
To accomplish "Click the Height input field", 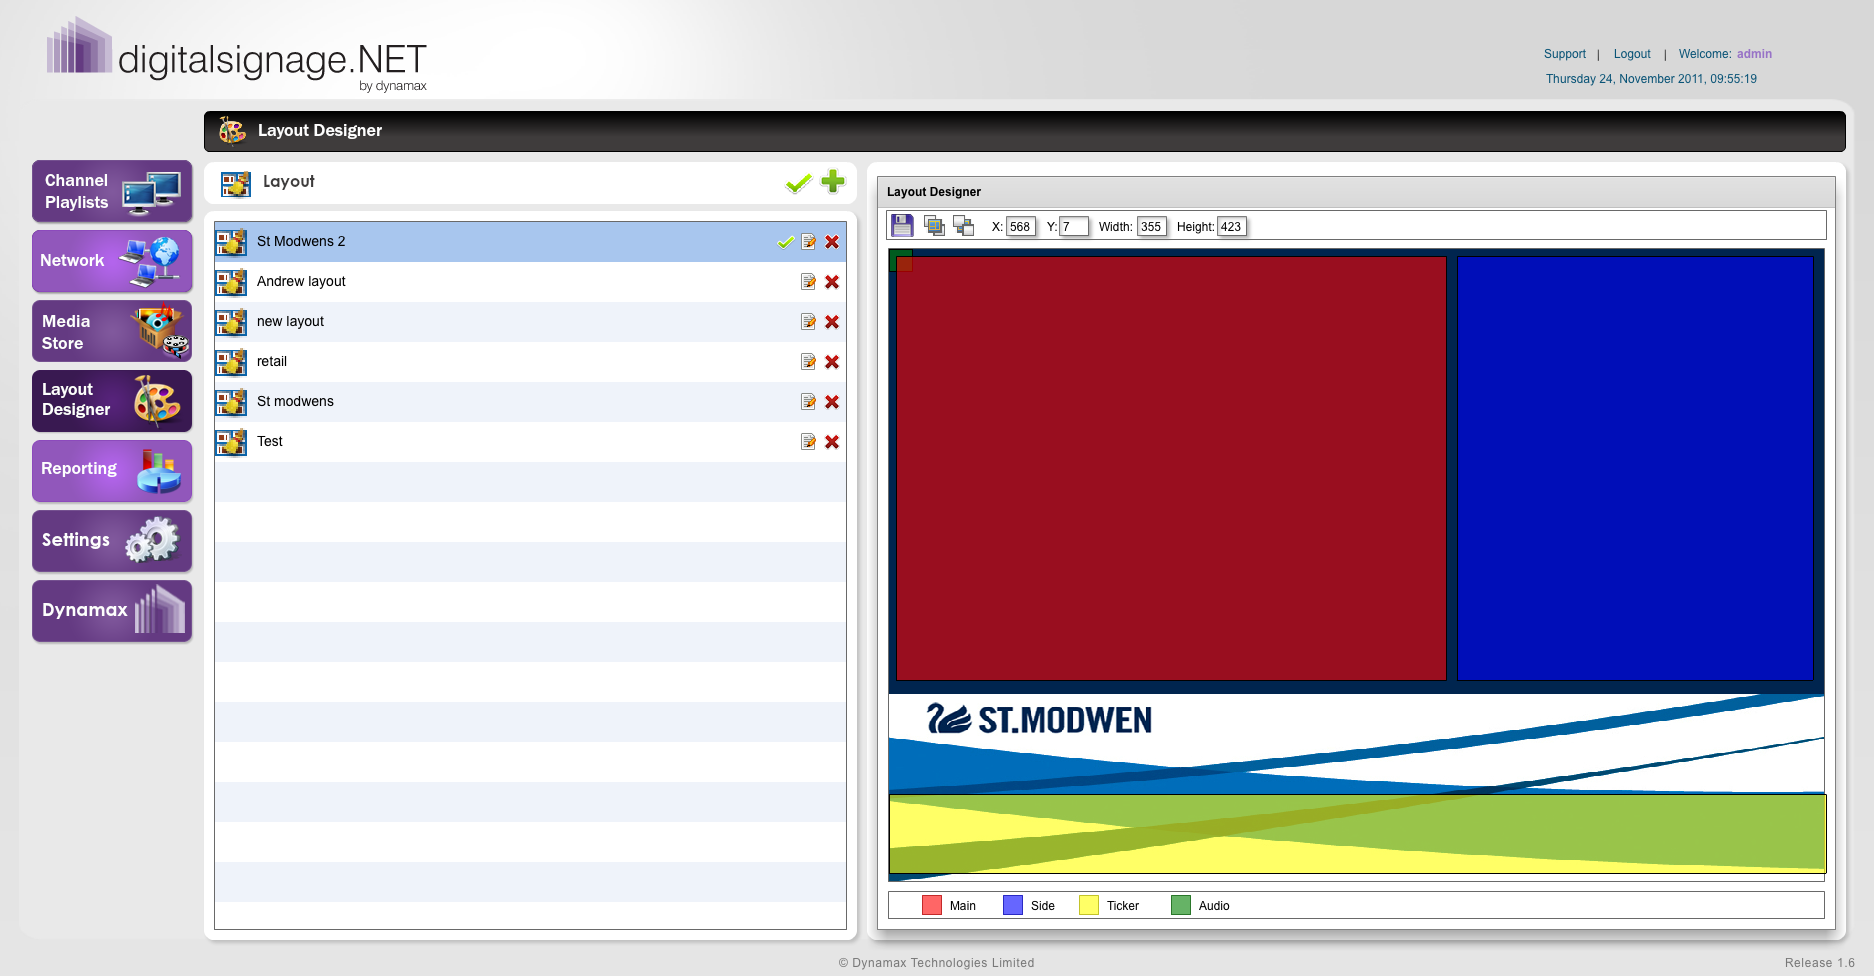I will tap(1231, 227).
